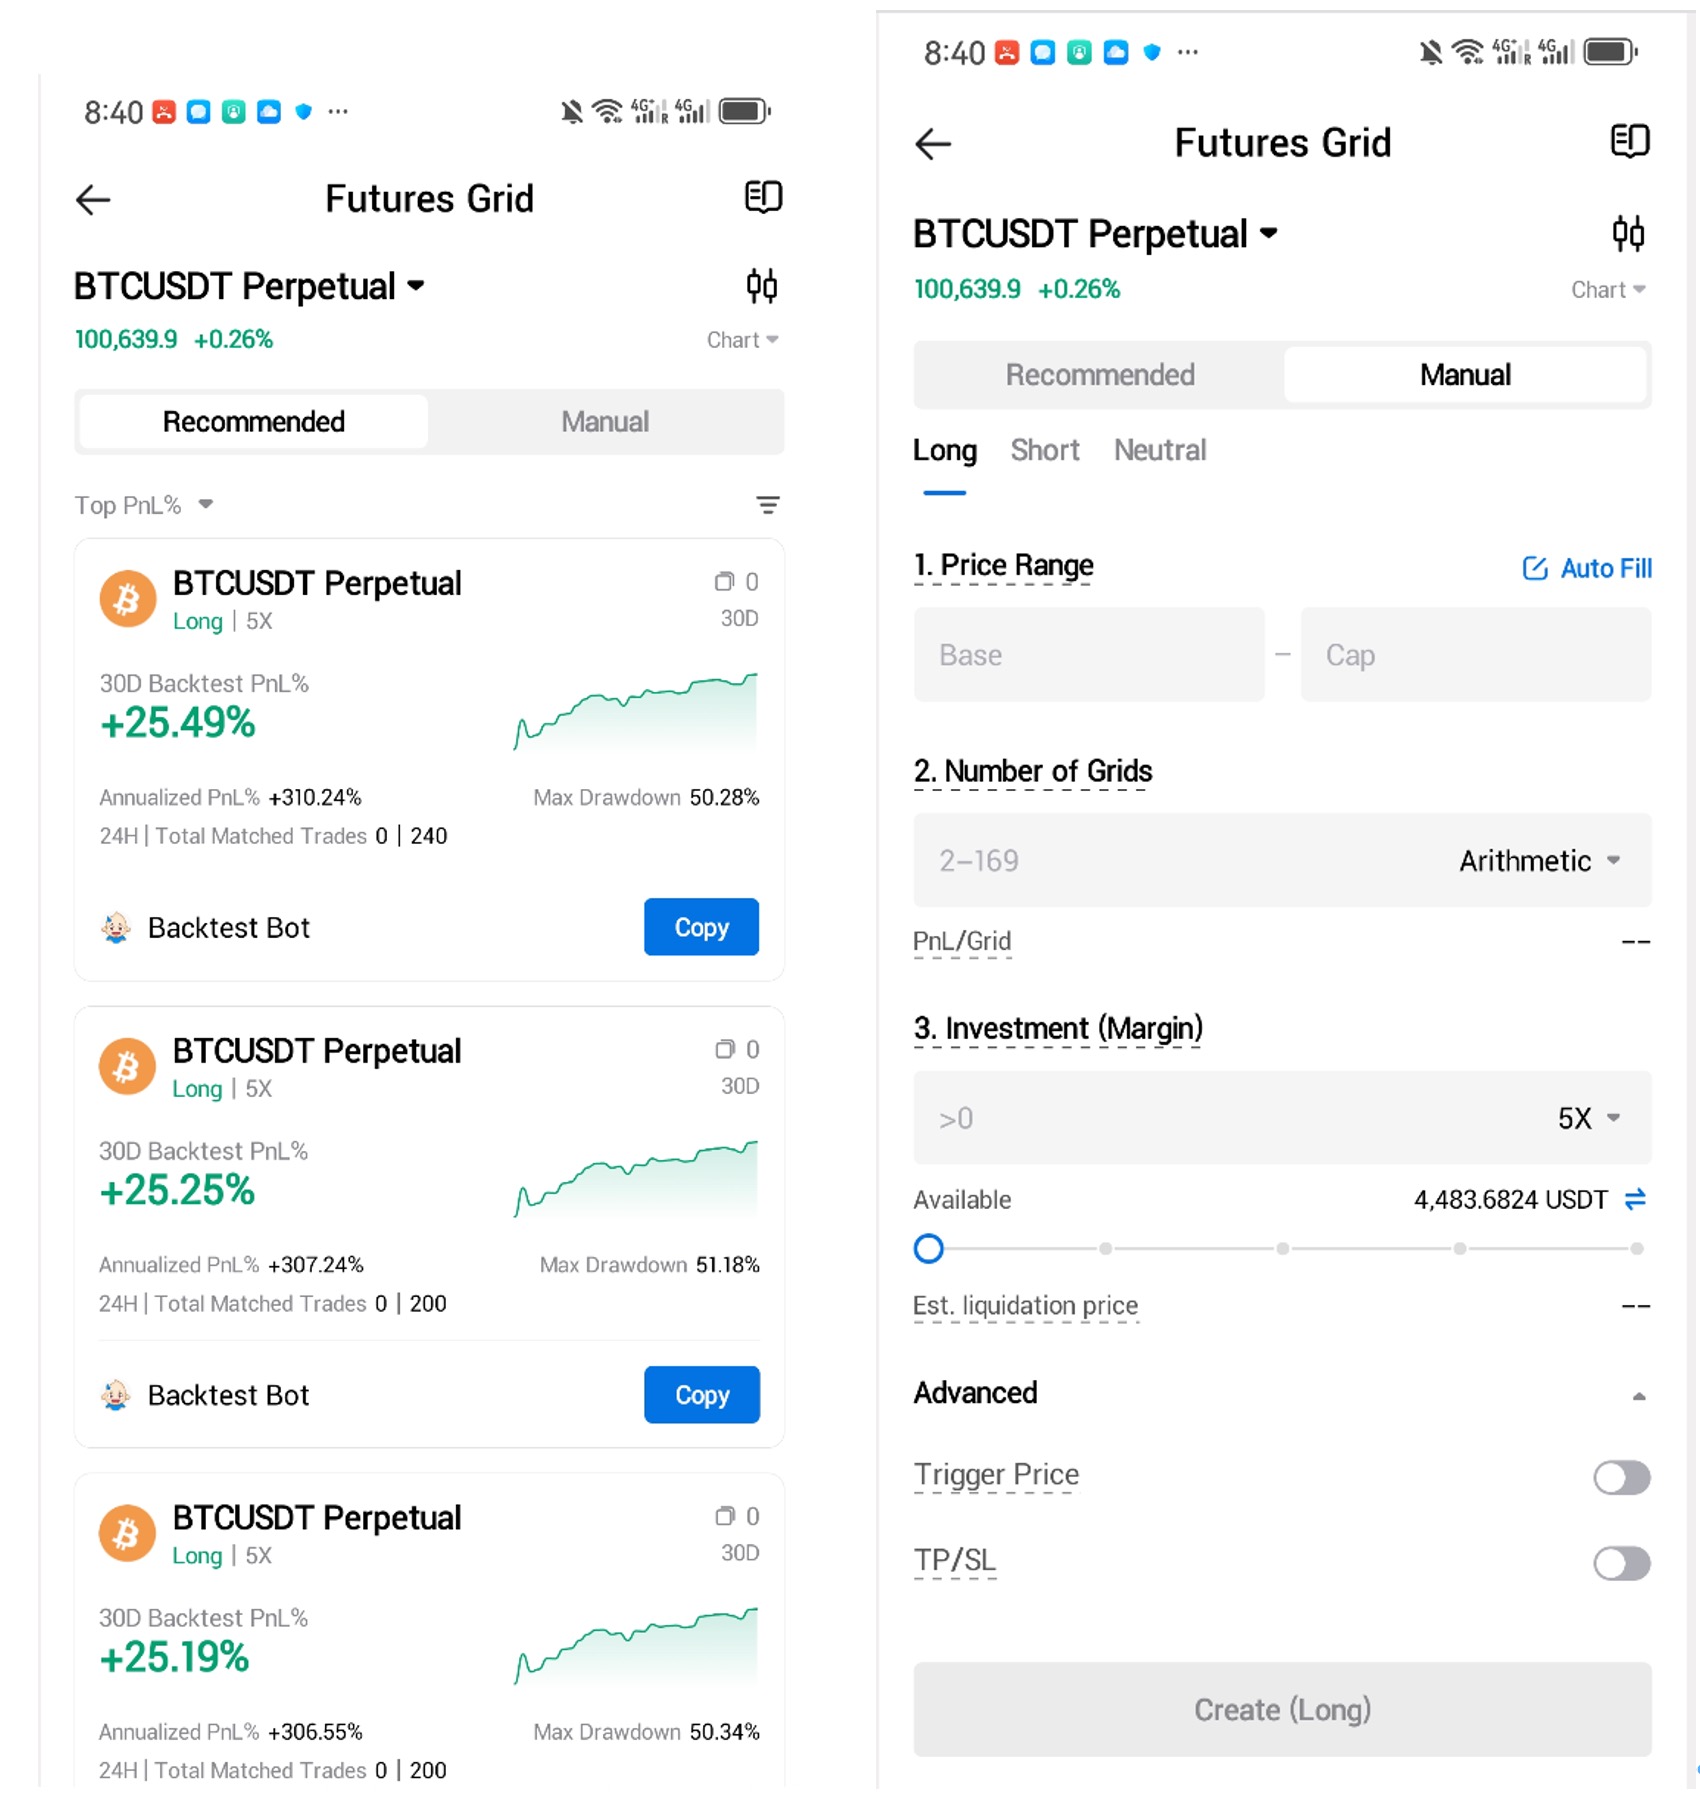This screenshot has height=1810, width=1700.
Task: Turn on the TP/SL switch
Action: [1621, 1563]
